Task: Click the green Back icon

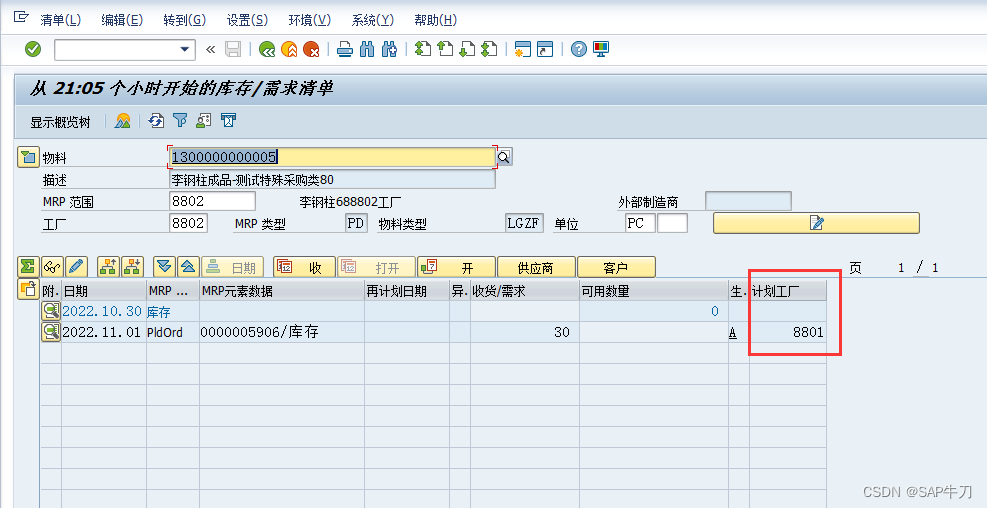Action: coord(267,49)
